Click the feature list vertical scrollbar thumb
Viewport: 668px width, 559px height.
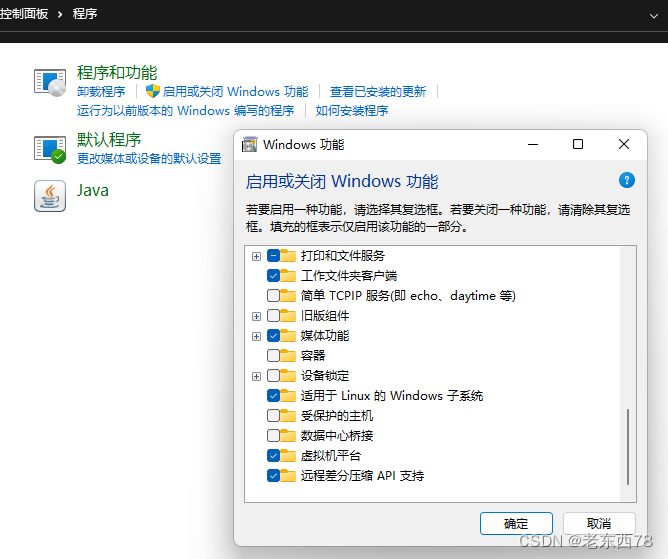628,447
